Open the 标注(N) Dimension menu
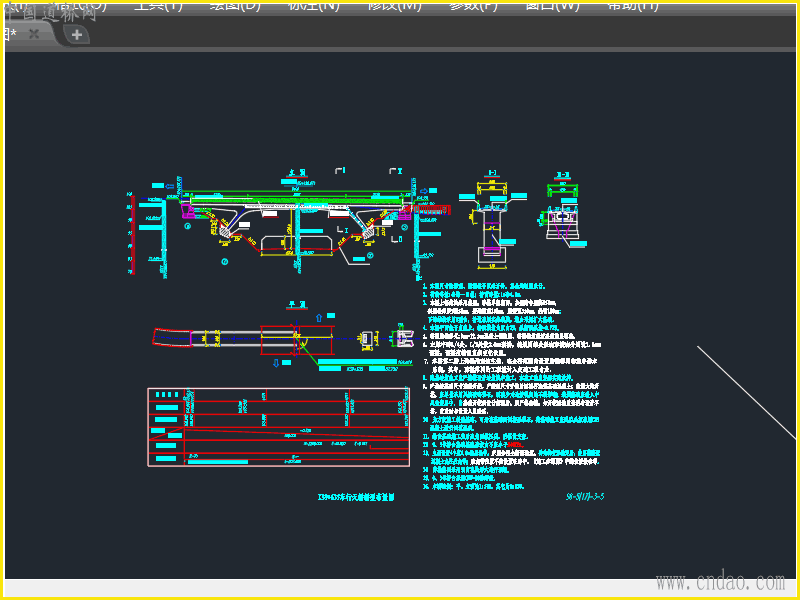 313,5
